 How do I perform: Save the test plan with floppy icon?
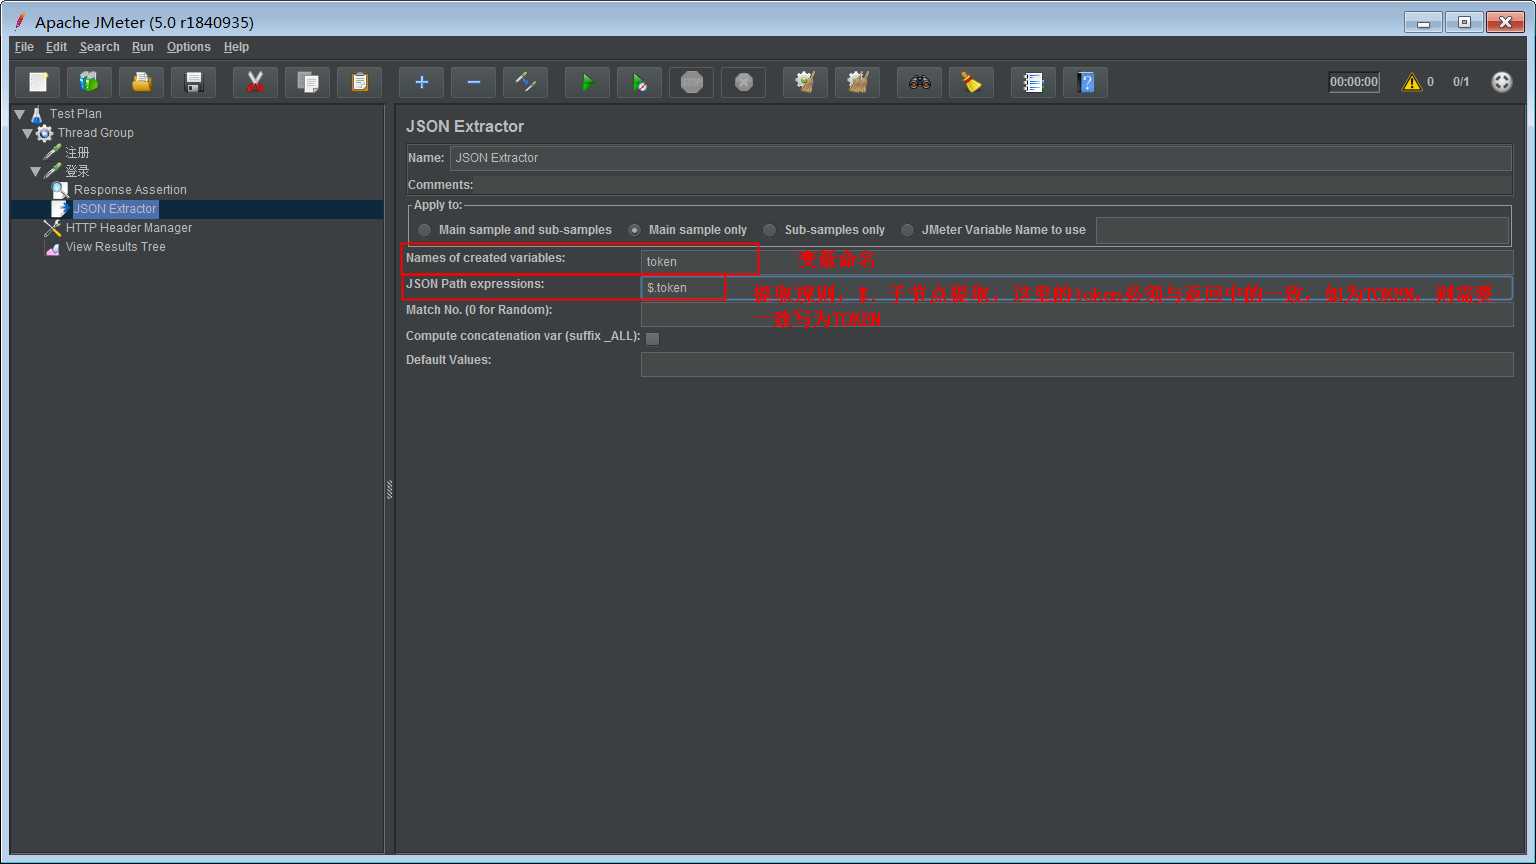coord(194,82)
